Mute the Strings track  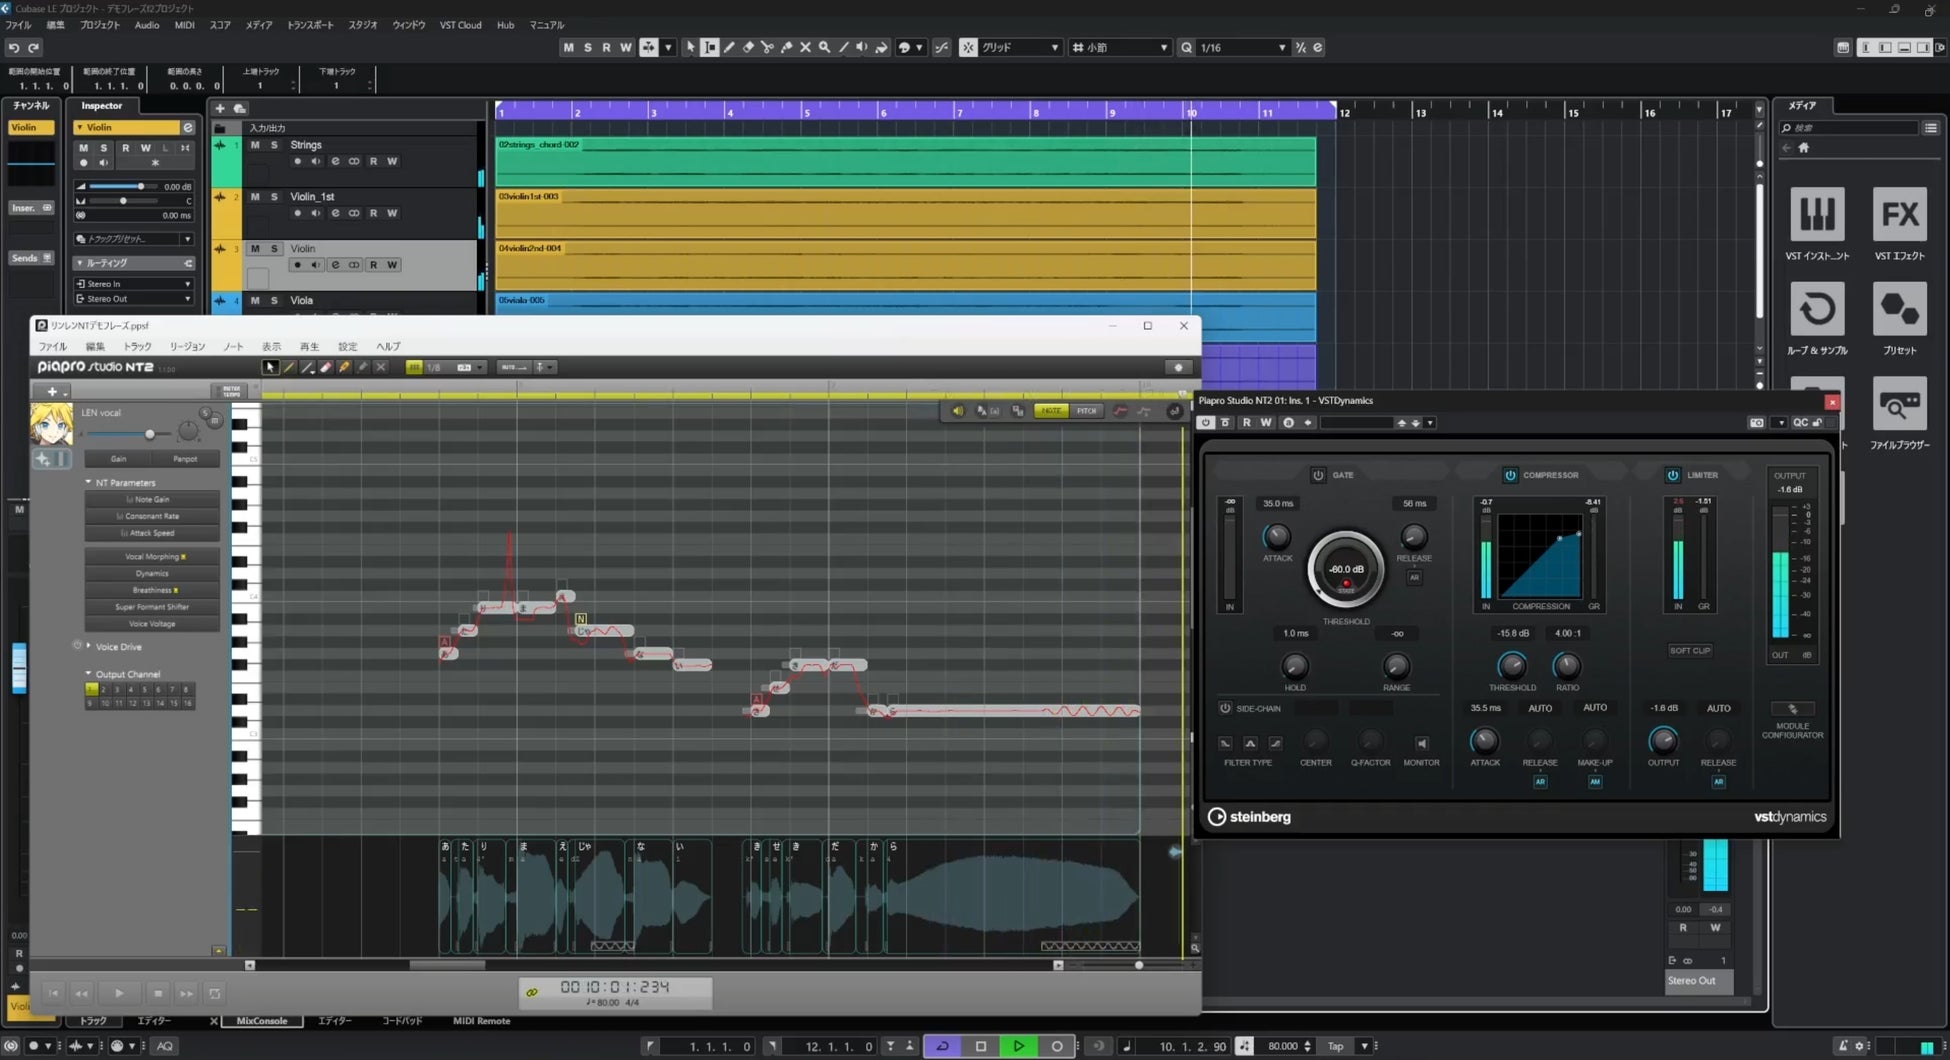[x=255, y=145]
